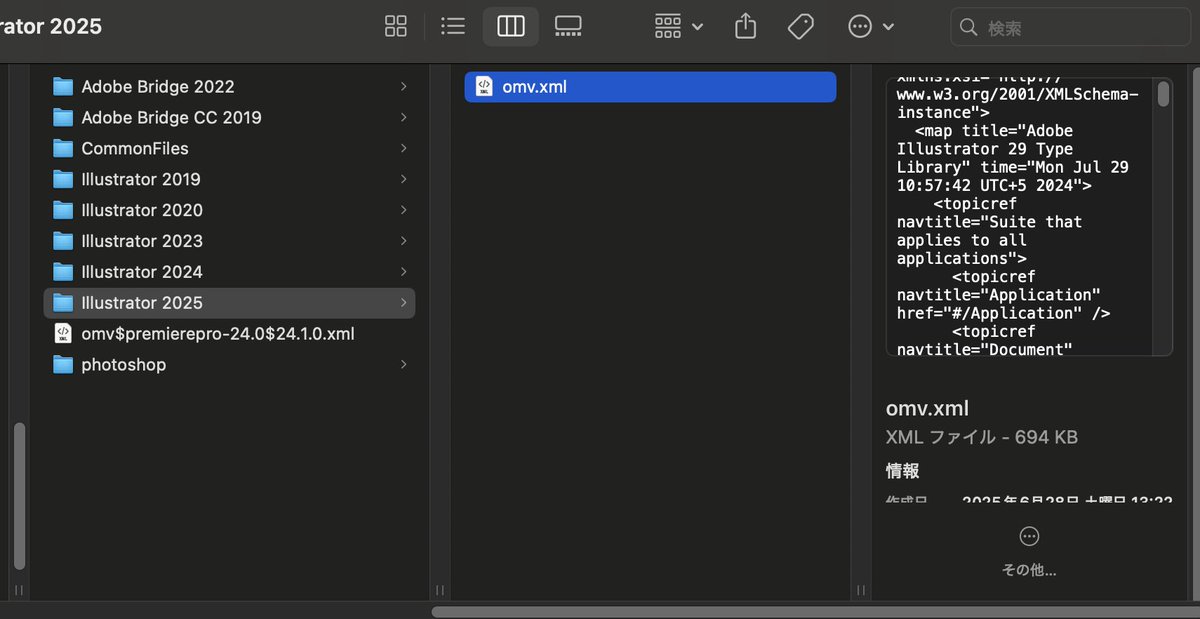The height and width of the screenshot is (619, 1200).
Task: Select the Illustrator 2024 folder
Action: [229, 272]
